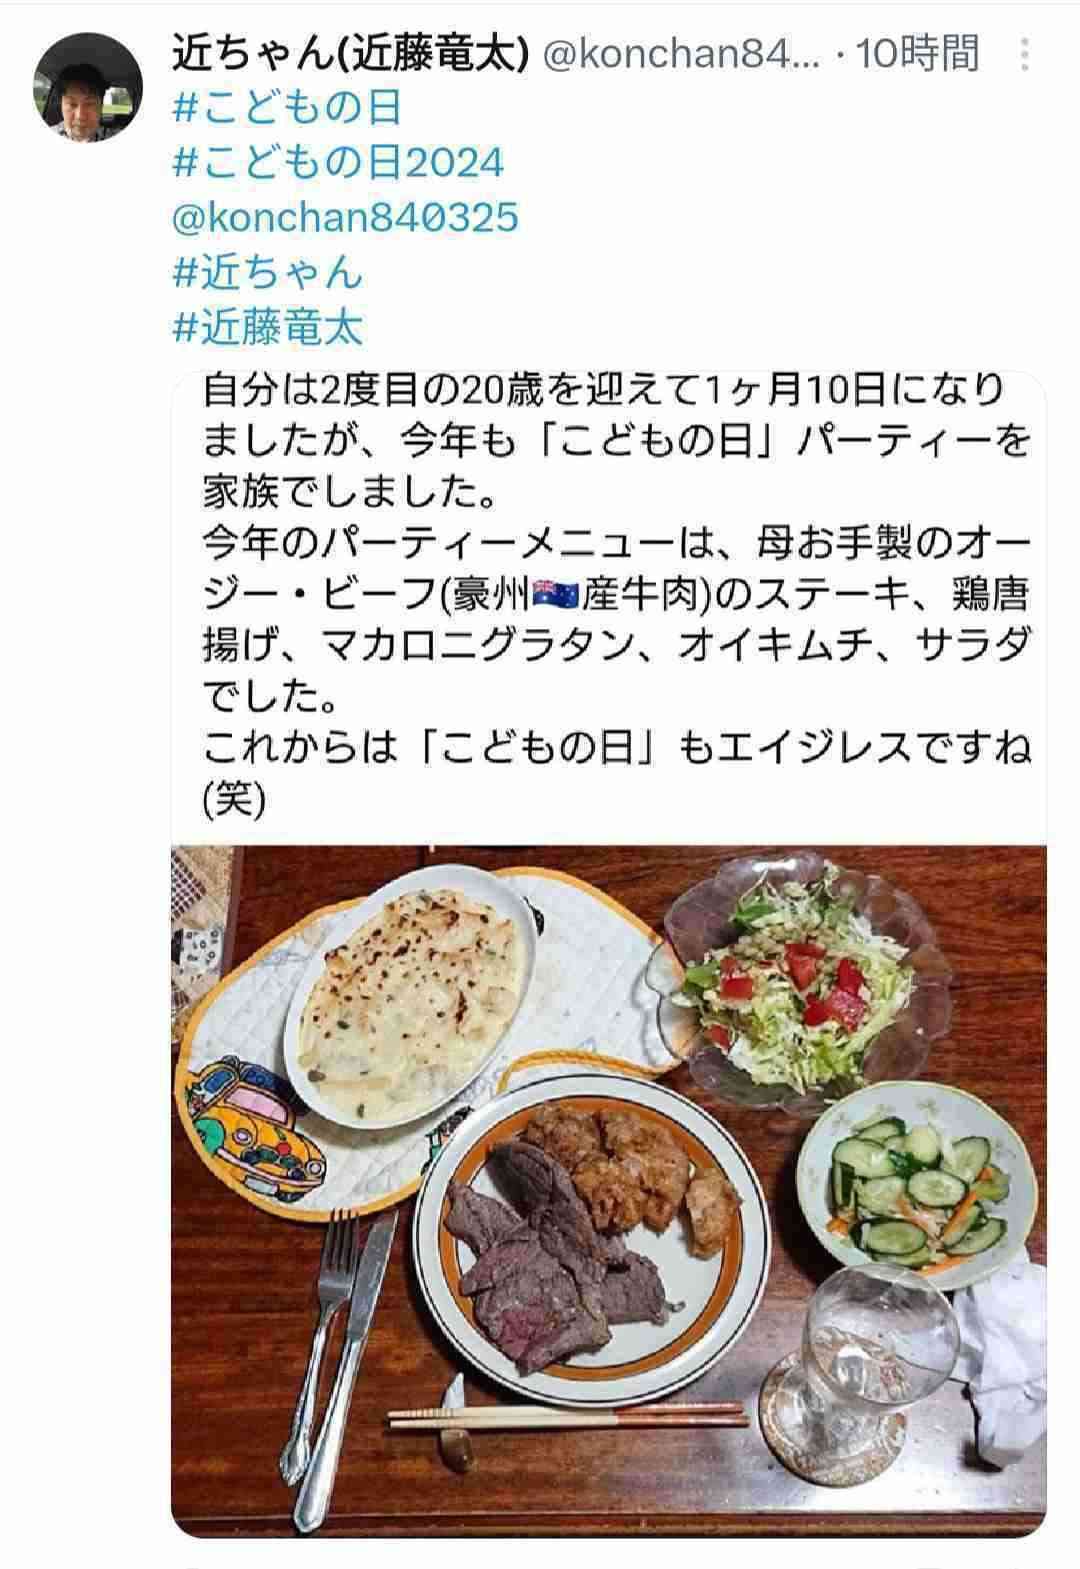The width and height of the screenshot is (1080, 1569).
Task: Open the #こどもの日2024 hashtag
Action: coord(338,163)
